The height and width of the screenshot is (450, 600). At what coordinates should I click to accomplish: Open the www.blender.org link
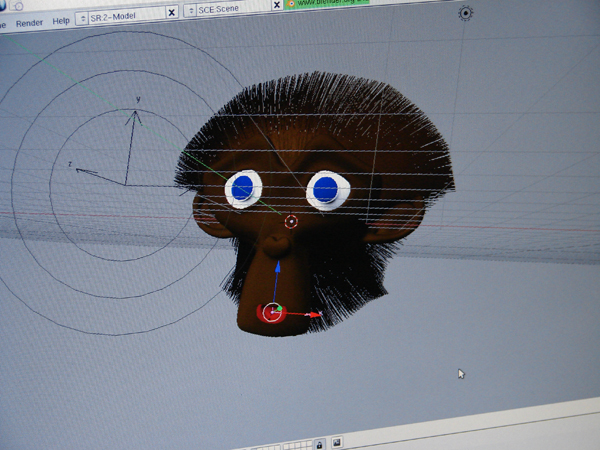[x=325, y=3]
